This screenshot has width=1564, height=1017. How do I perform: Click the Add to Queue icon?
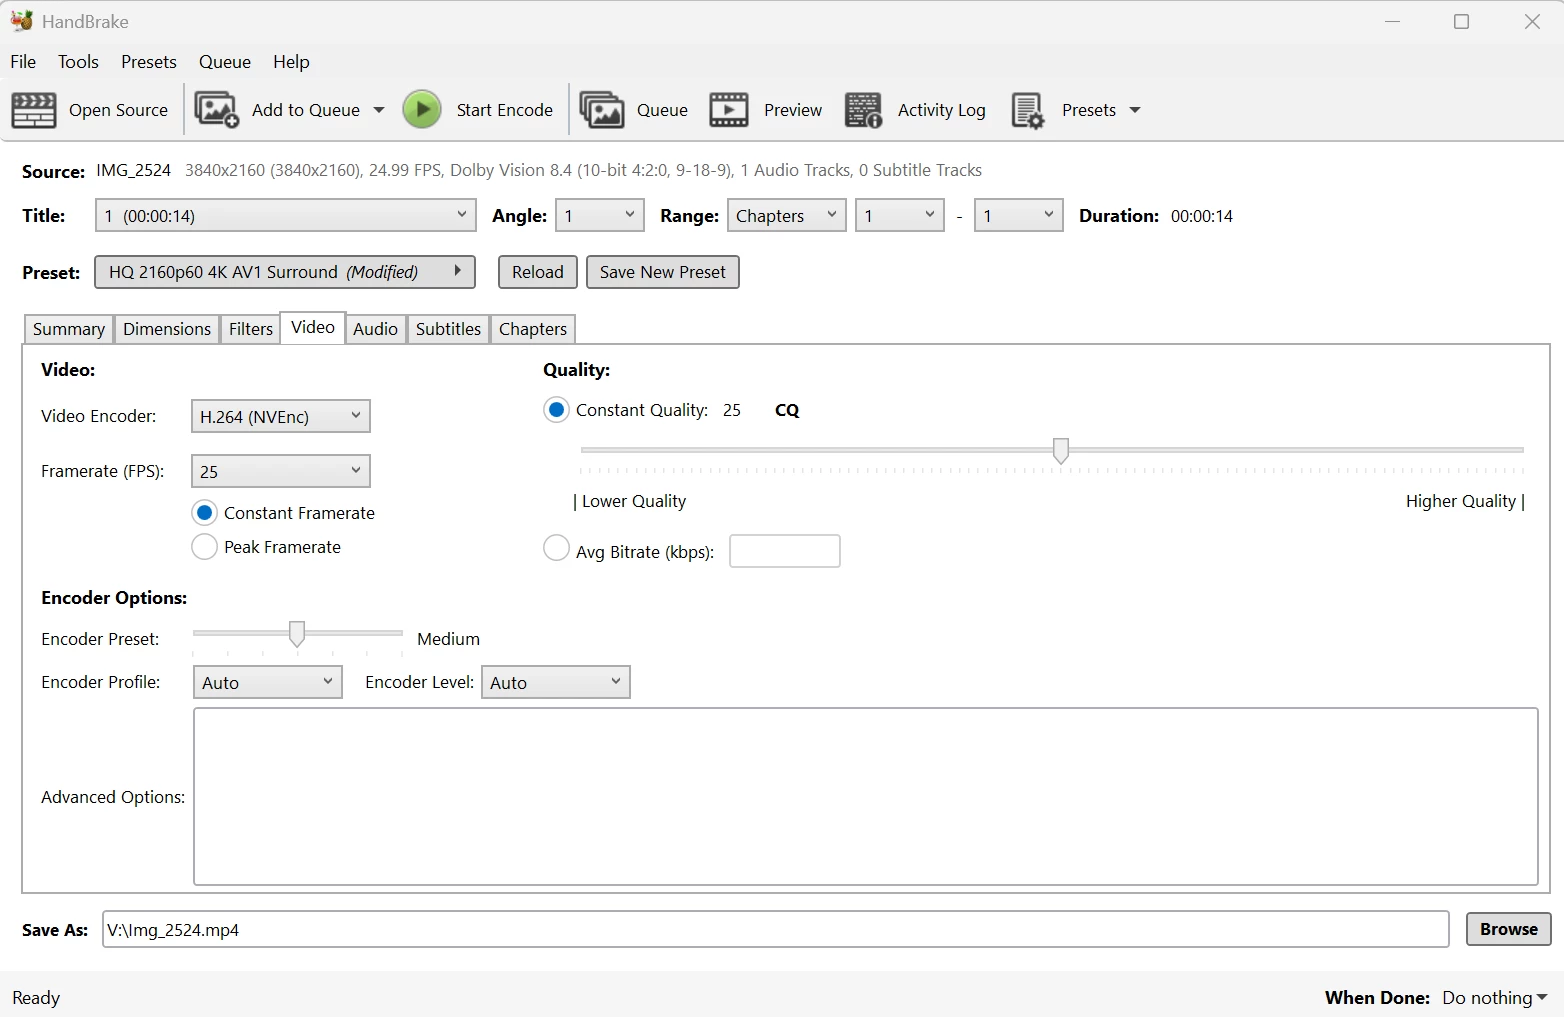[217, 110]
